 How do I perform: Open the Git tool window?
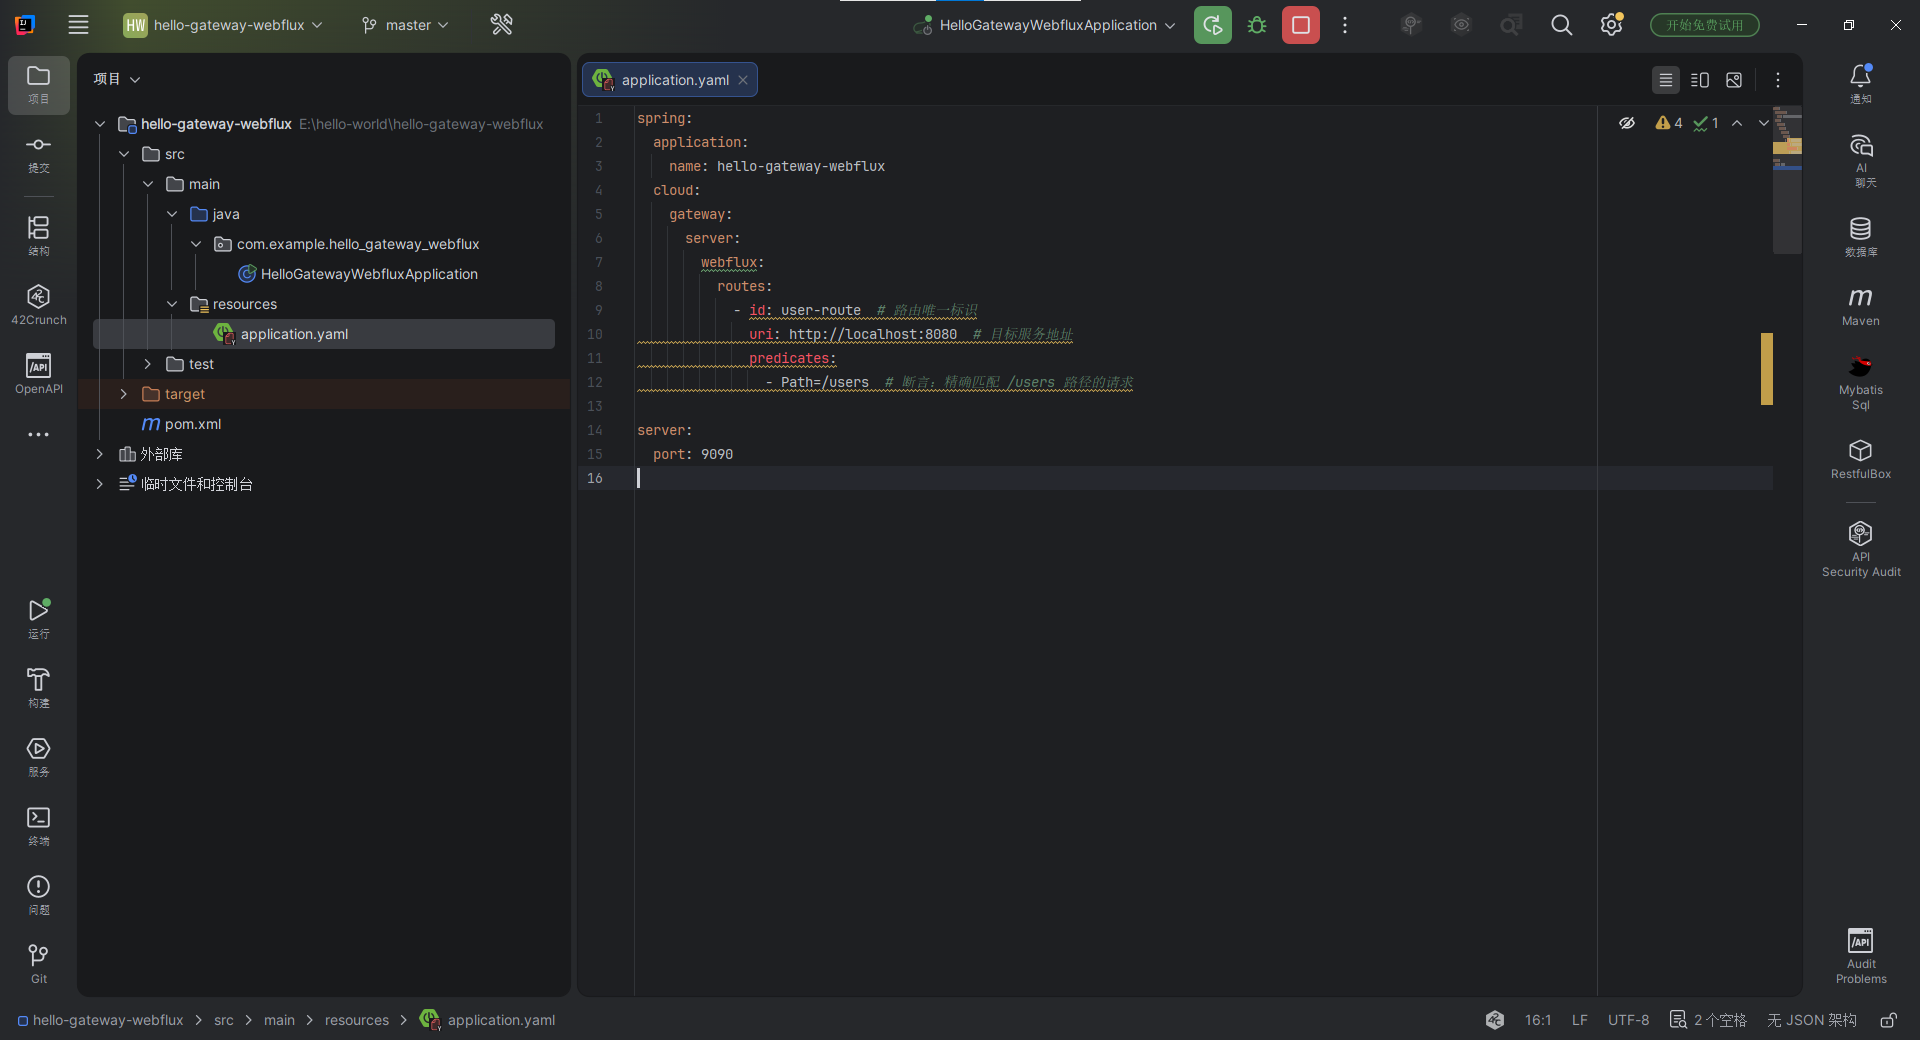[x=39, y=964]
